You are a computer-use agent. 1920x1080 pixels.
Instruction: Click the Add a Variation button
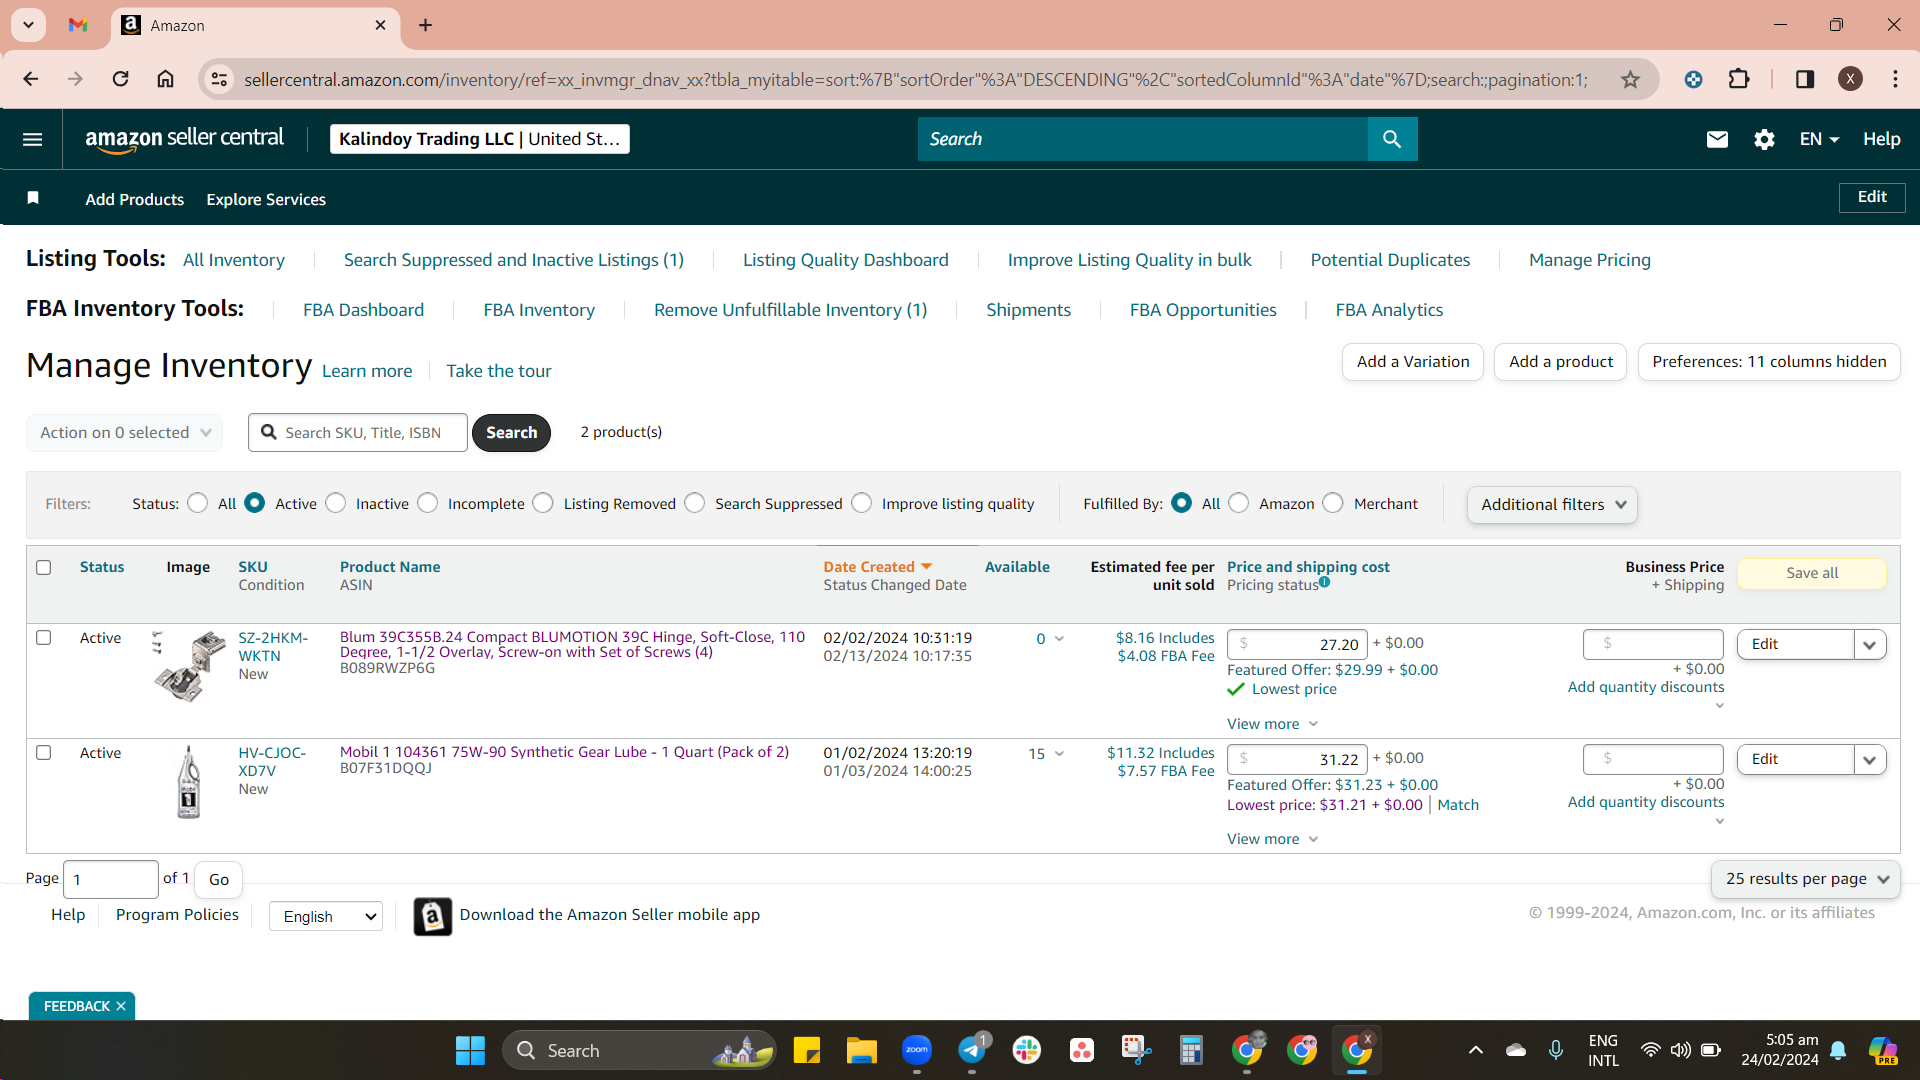[x=1413, y=362]
